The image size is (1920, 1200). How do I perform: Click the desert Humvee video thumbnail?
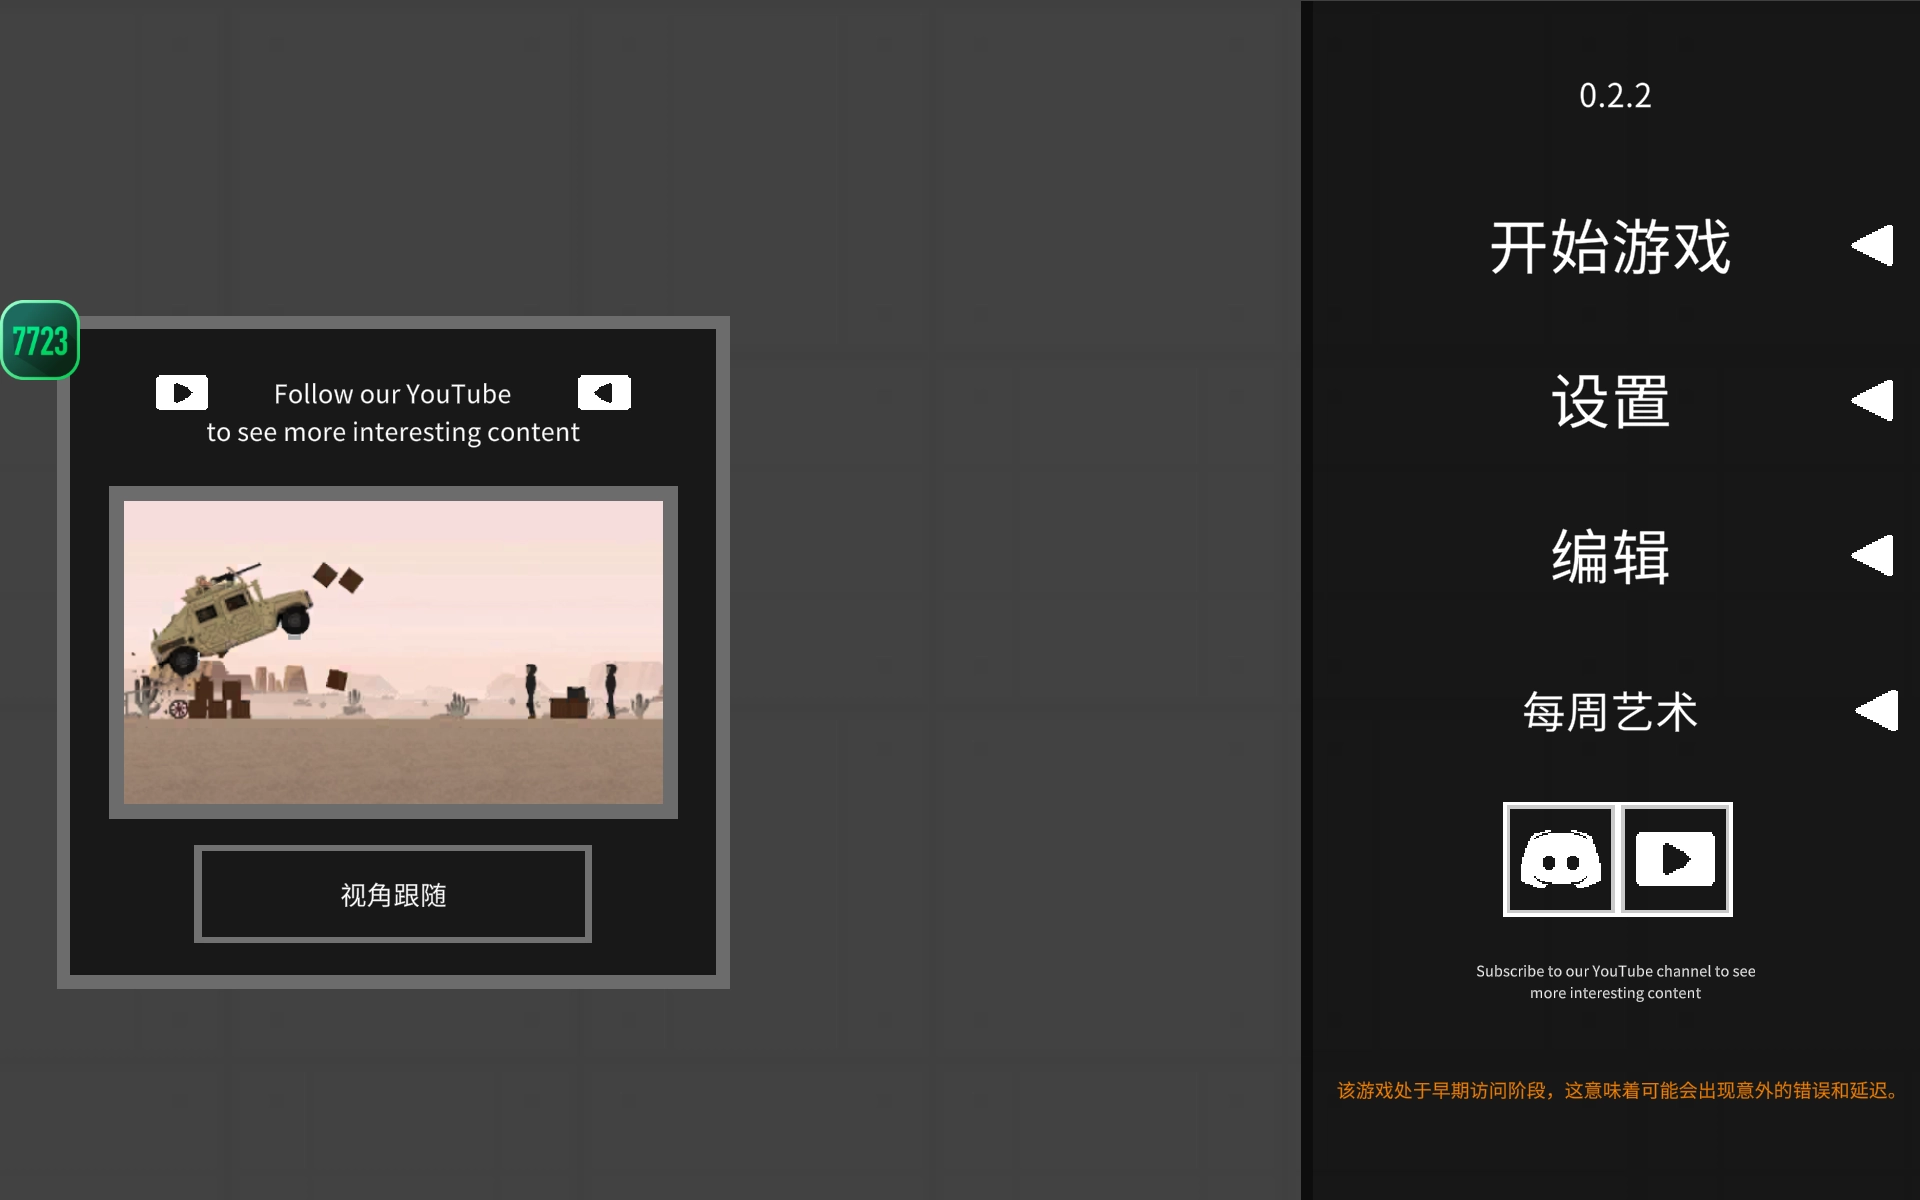point(393,652)
